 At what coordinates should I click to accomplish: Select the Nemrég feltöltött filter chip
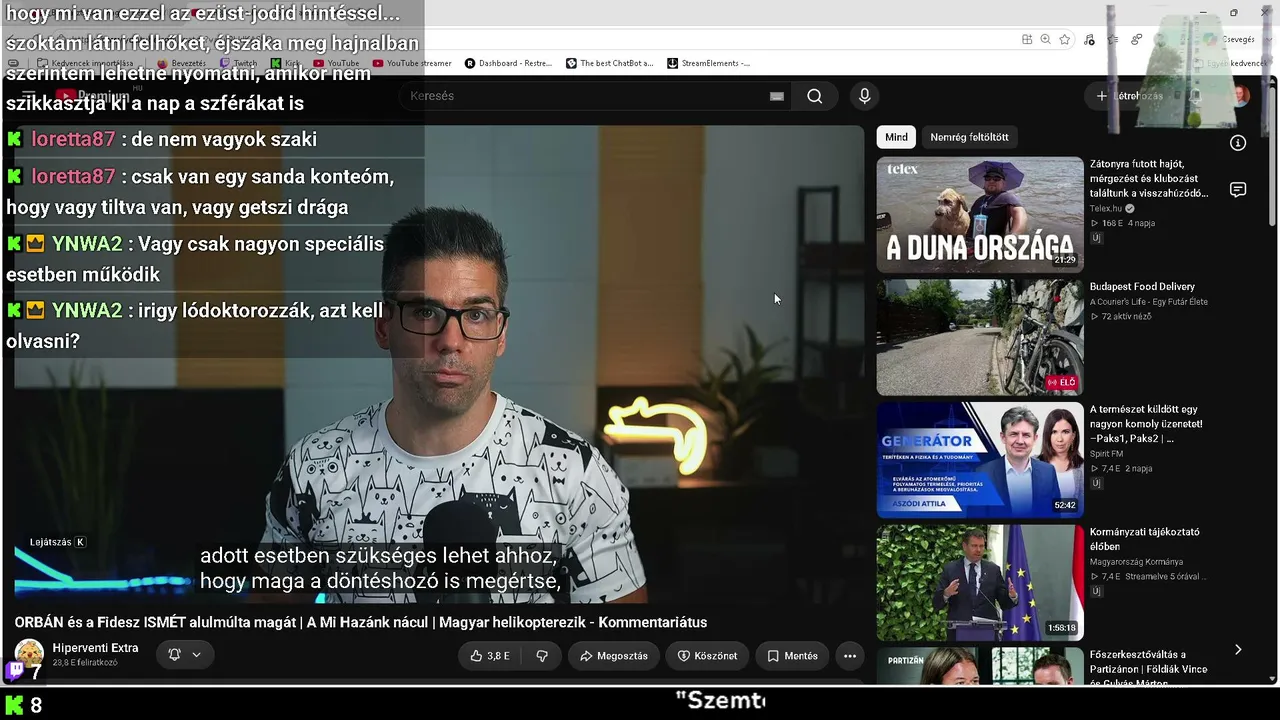tap(969, 137)
